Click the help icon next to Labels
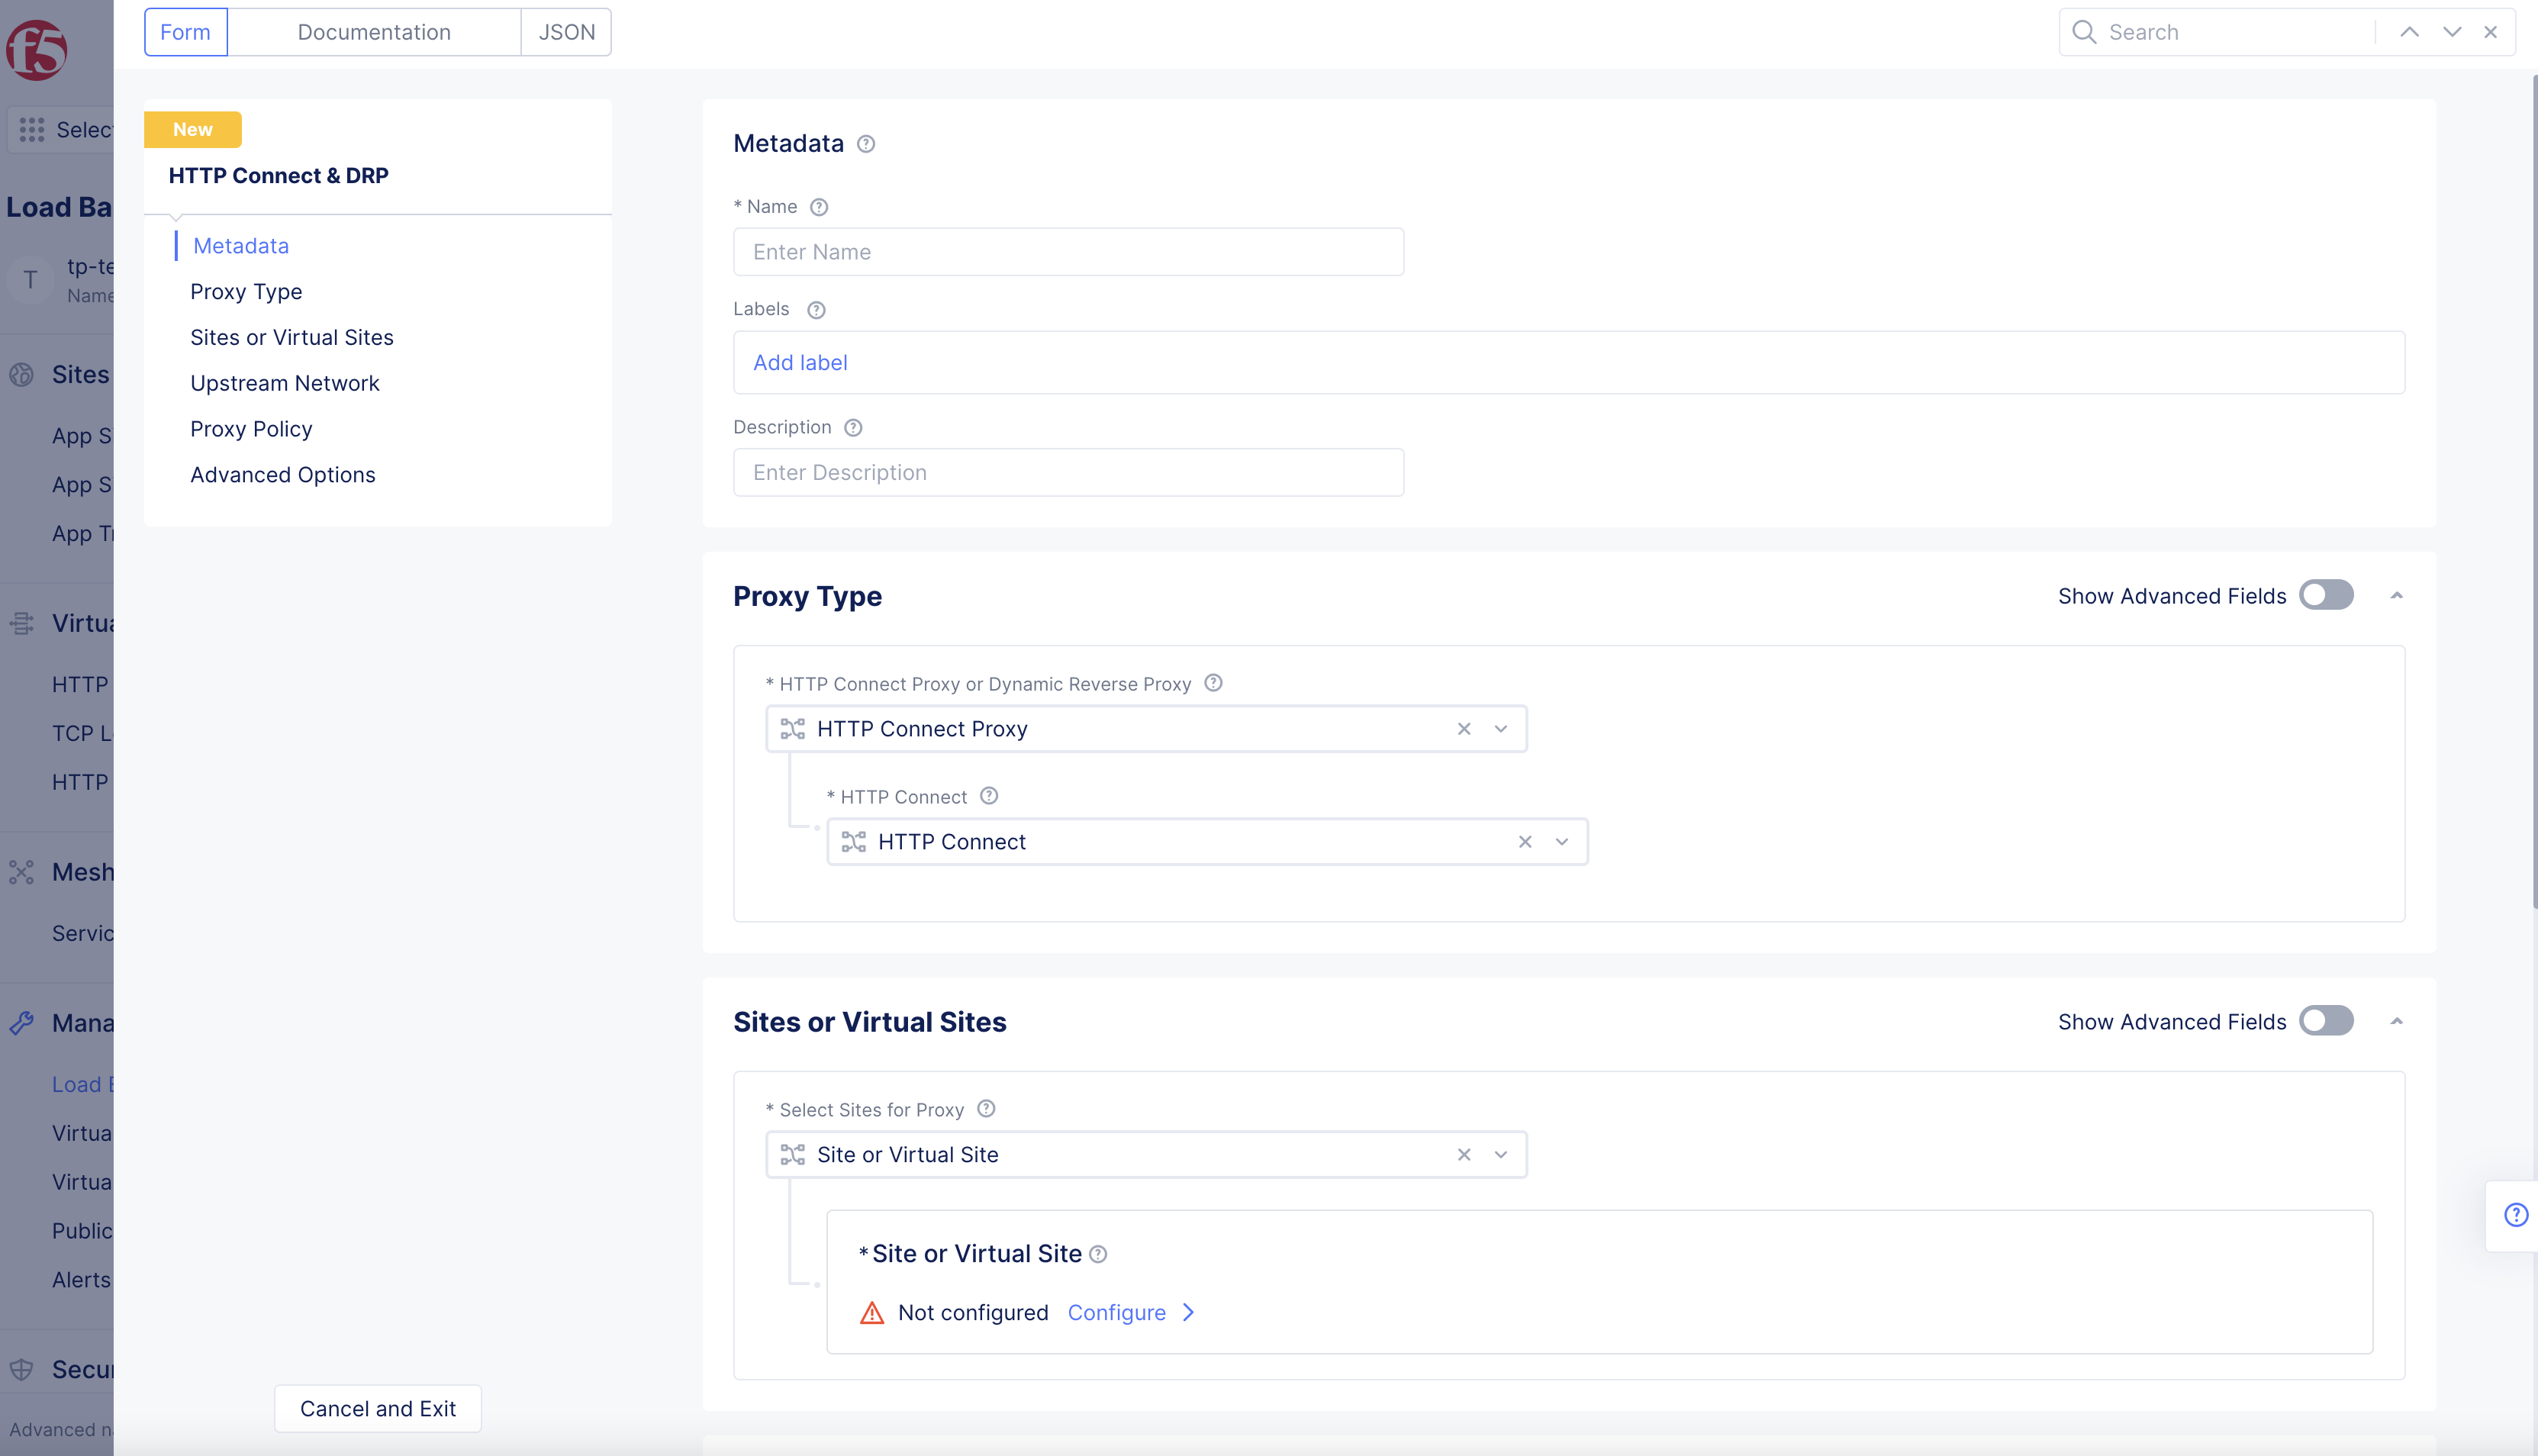 tap(816, 310)
